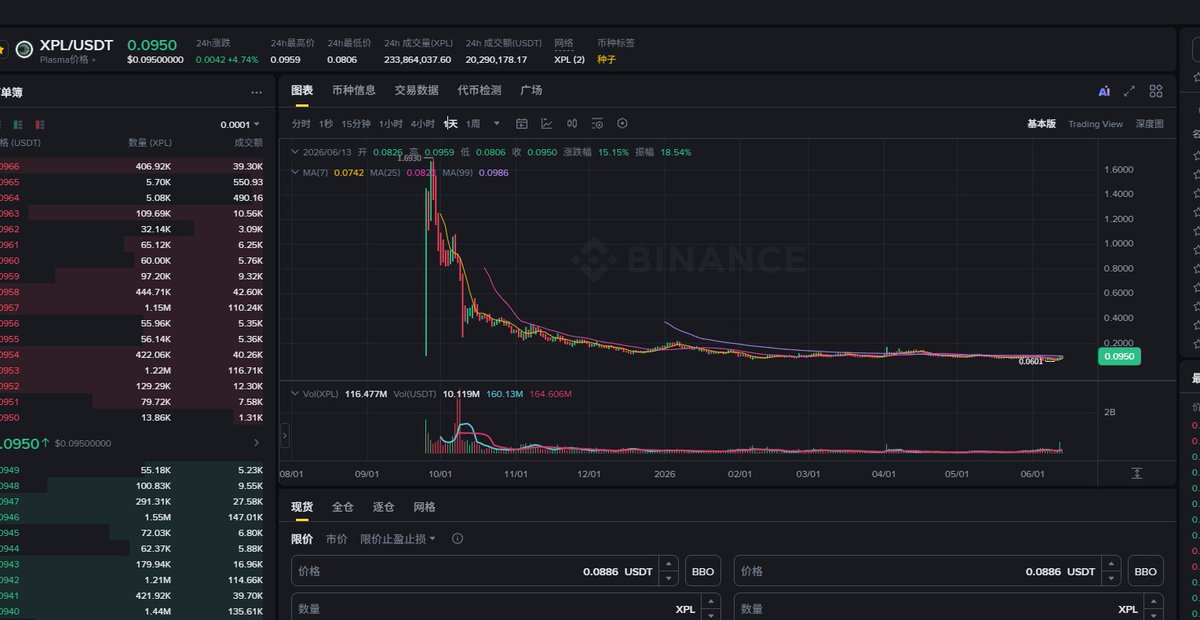Screen dimensions: 1200x620
Task: Open the 限价止盈止损 order type dropdown
Action: [x=398, y=539]
